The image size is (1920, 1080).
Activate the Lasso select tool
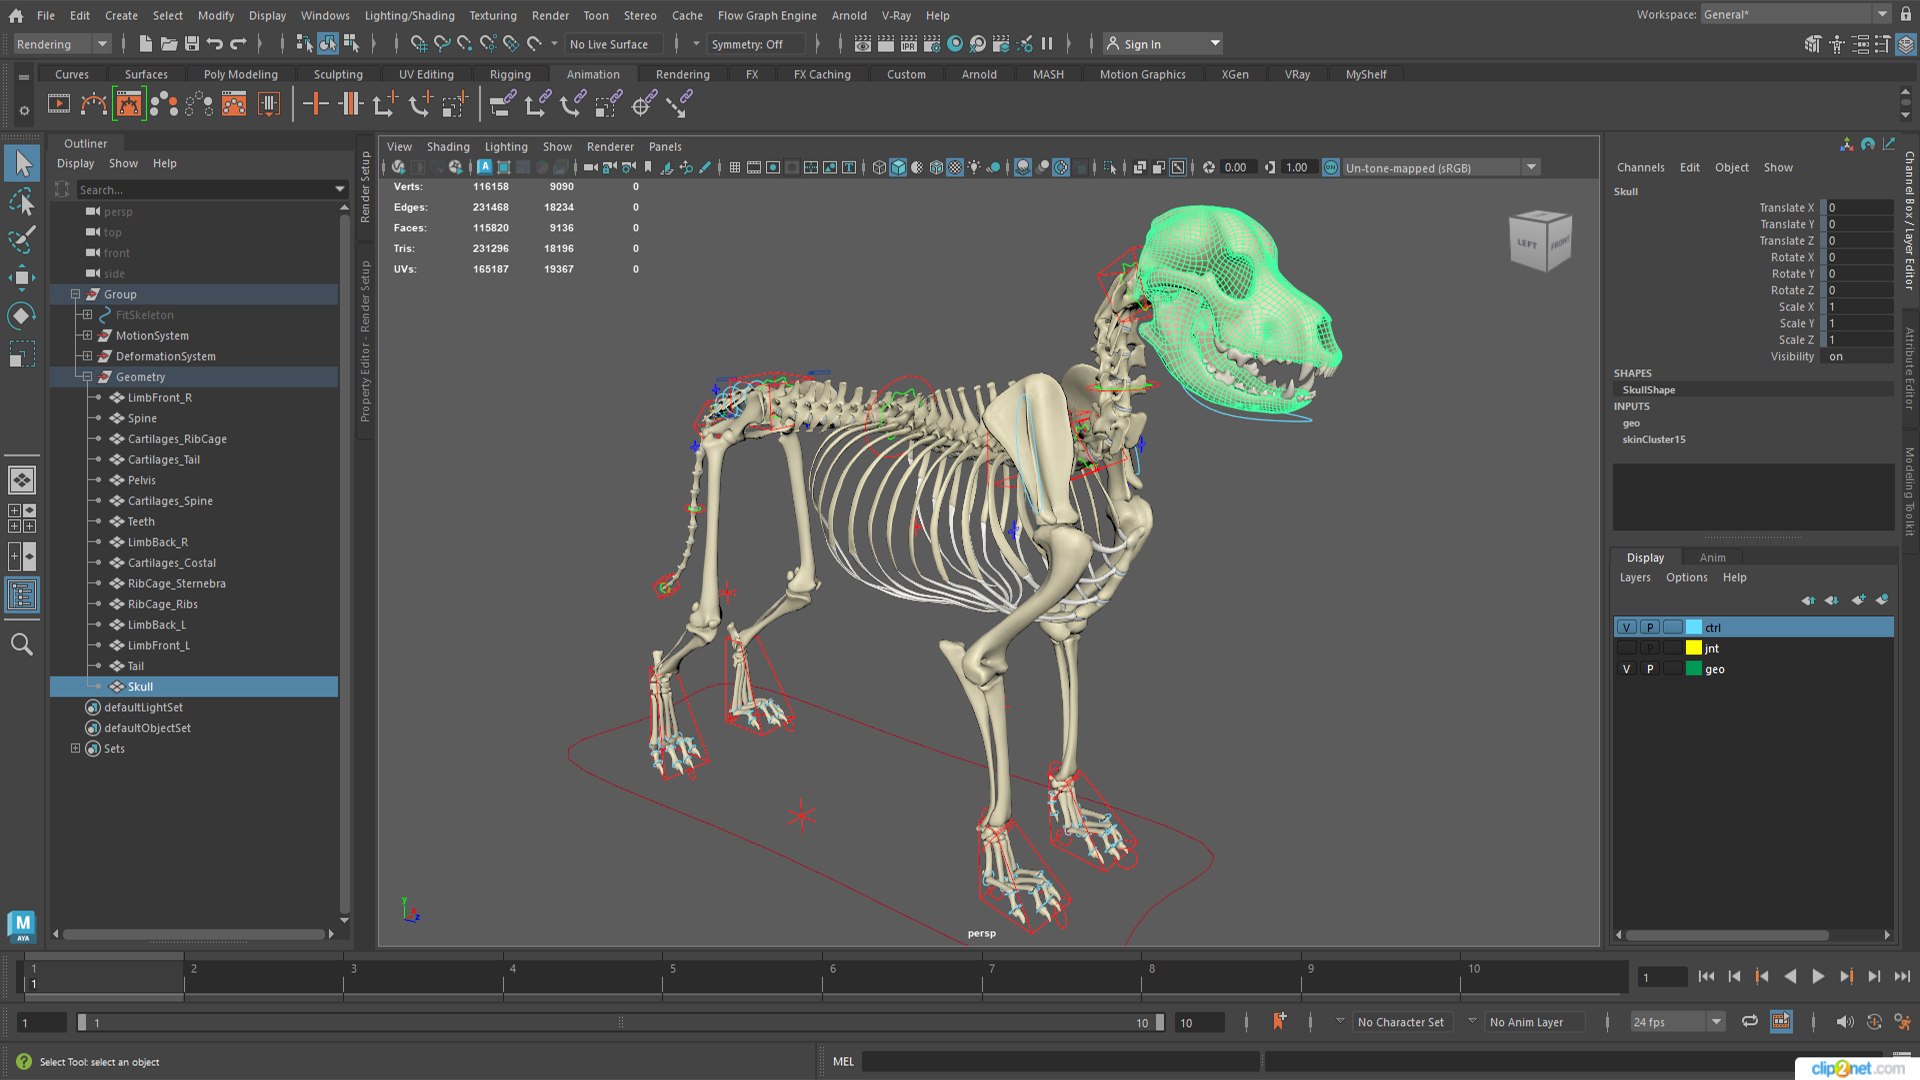coord(22,201)
